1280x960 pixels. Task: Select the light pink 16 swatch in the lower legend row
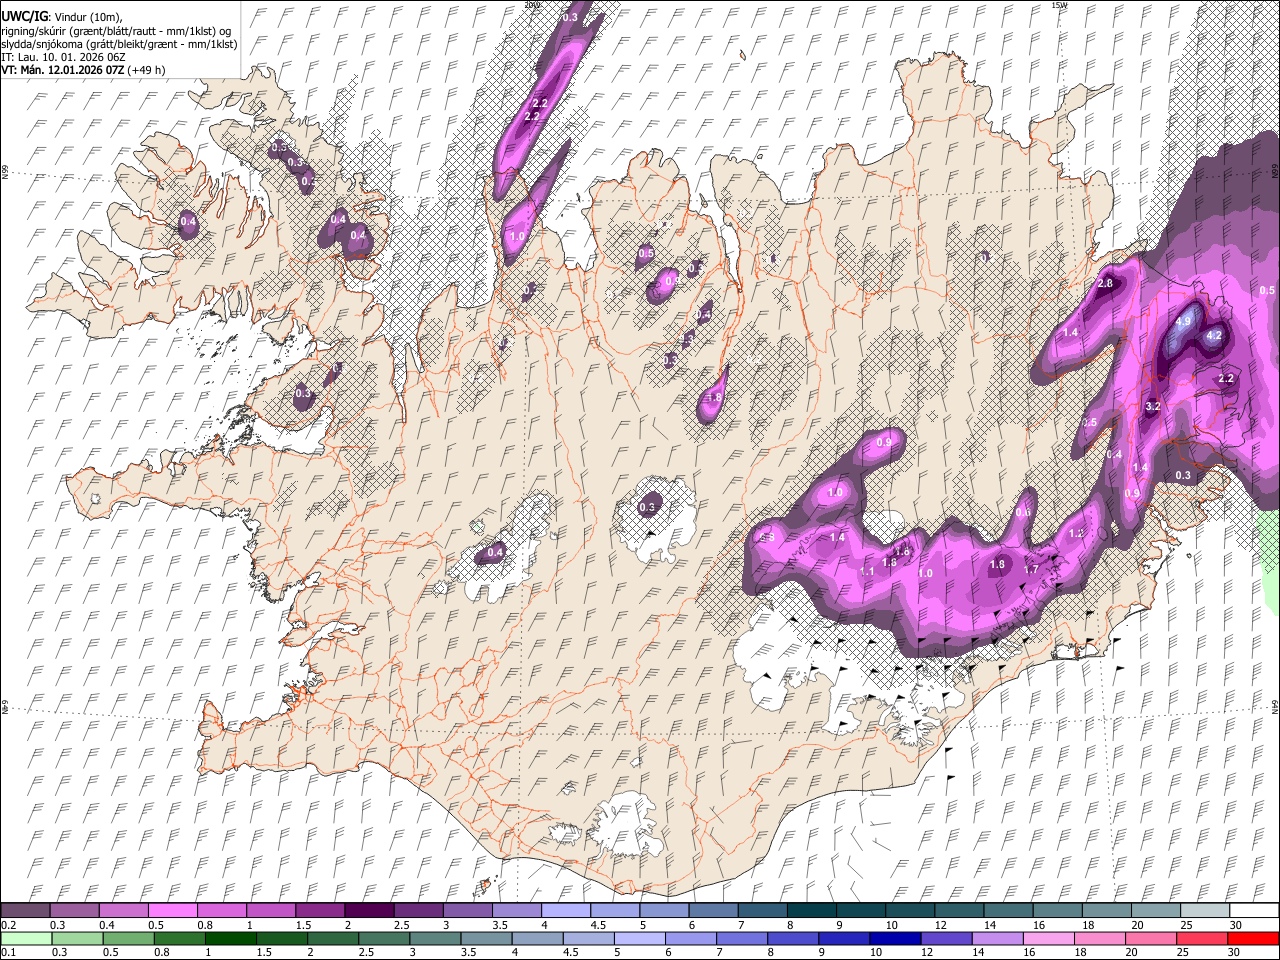click(x=1048, y=938)
